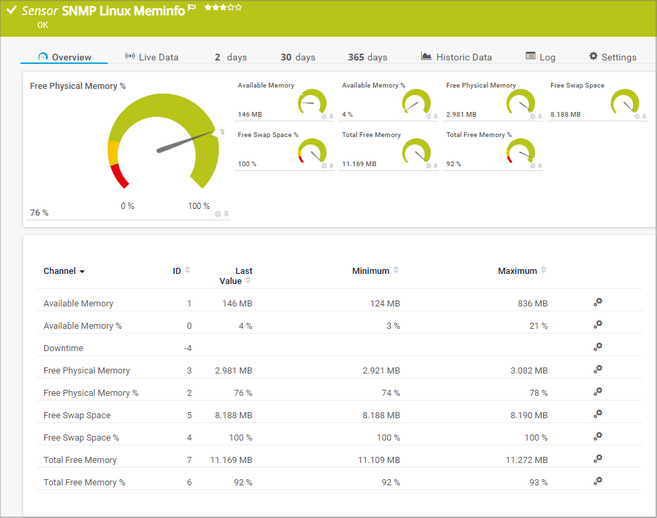Click gear icon in Free Swap Space row
Screen dimensions: 657x518
598,414
